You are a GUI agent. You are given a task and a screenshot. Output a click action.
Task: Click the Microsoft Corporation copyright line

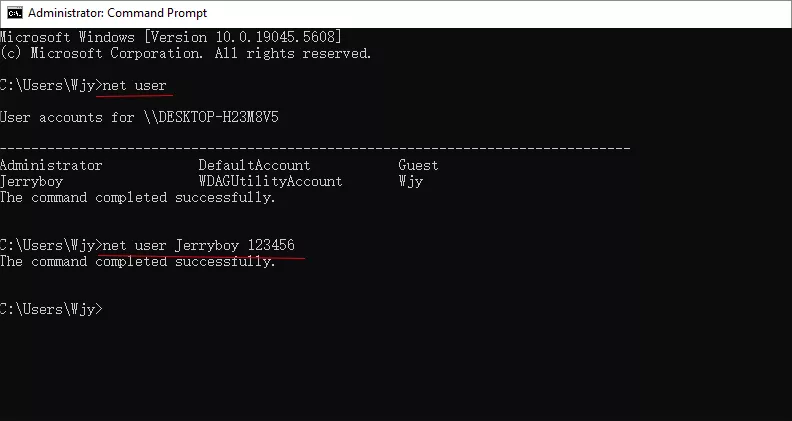(185, 53)
